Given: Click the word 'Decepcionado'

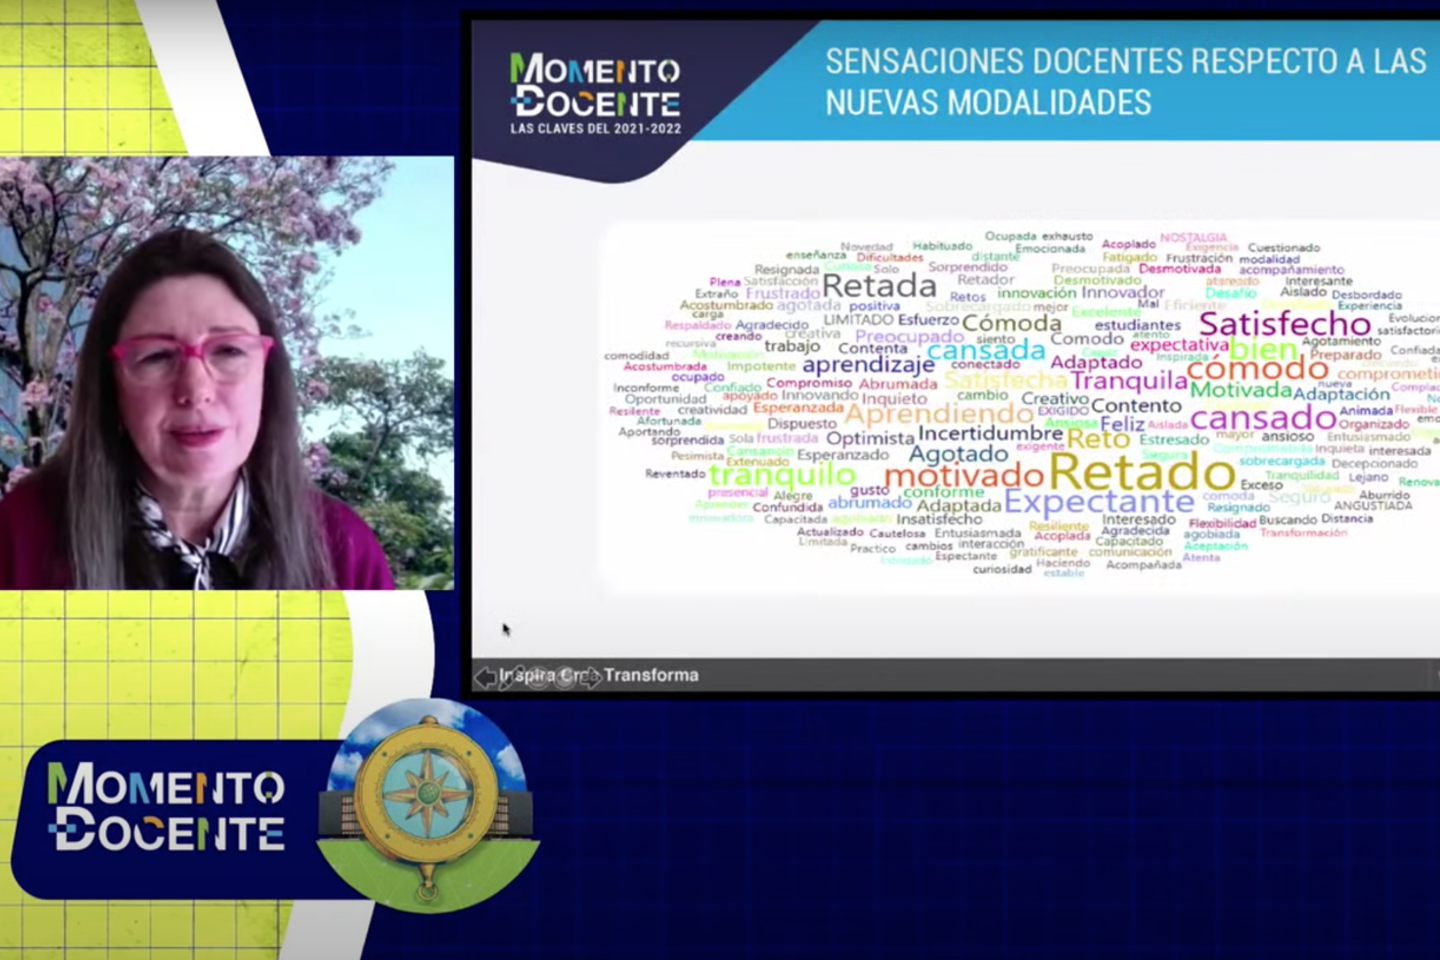Looking at the screenshot, I should [1374, 464].
